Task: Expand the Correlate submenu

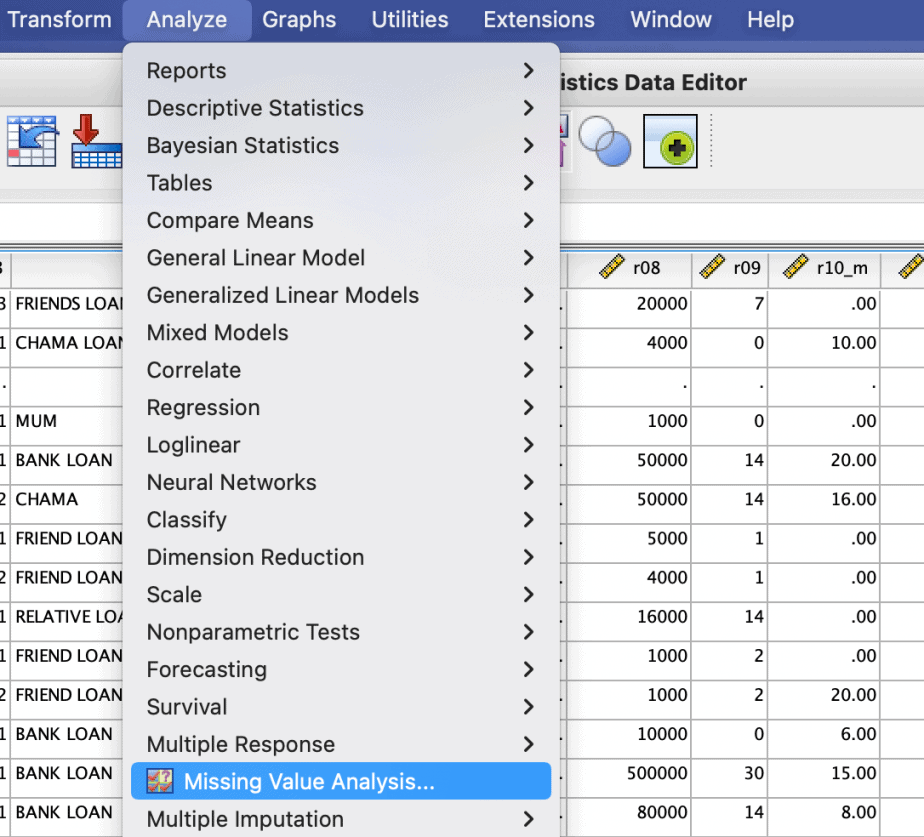Action: coord(341,370)
